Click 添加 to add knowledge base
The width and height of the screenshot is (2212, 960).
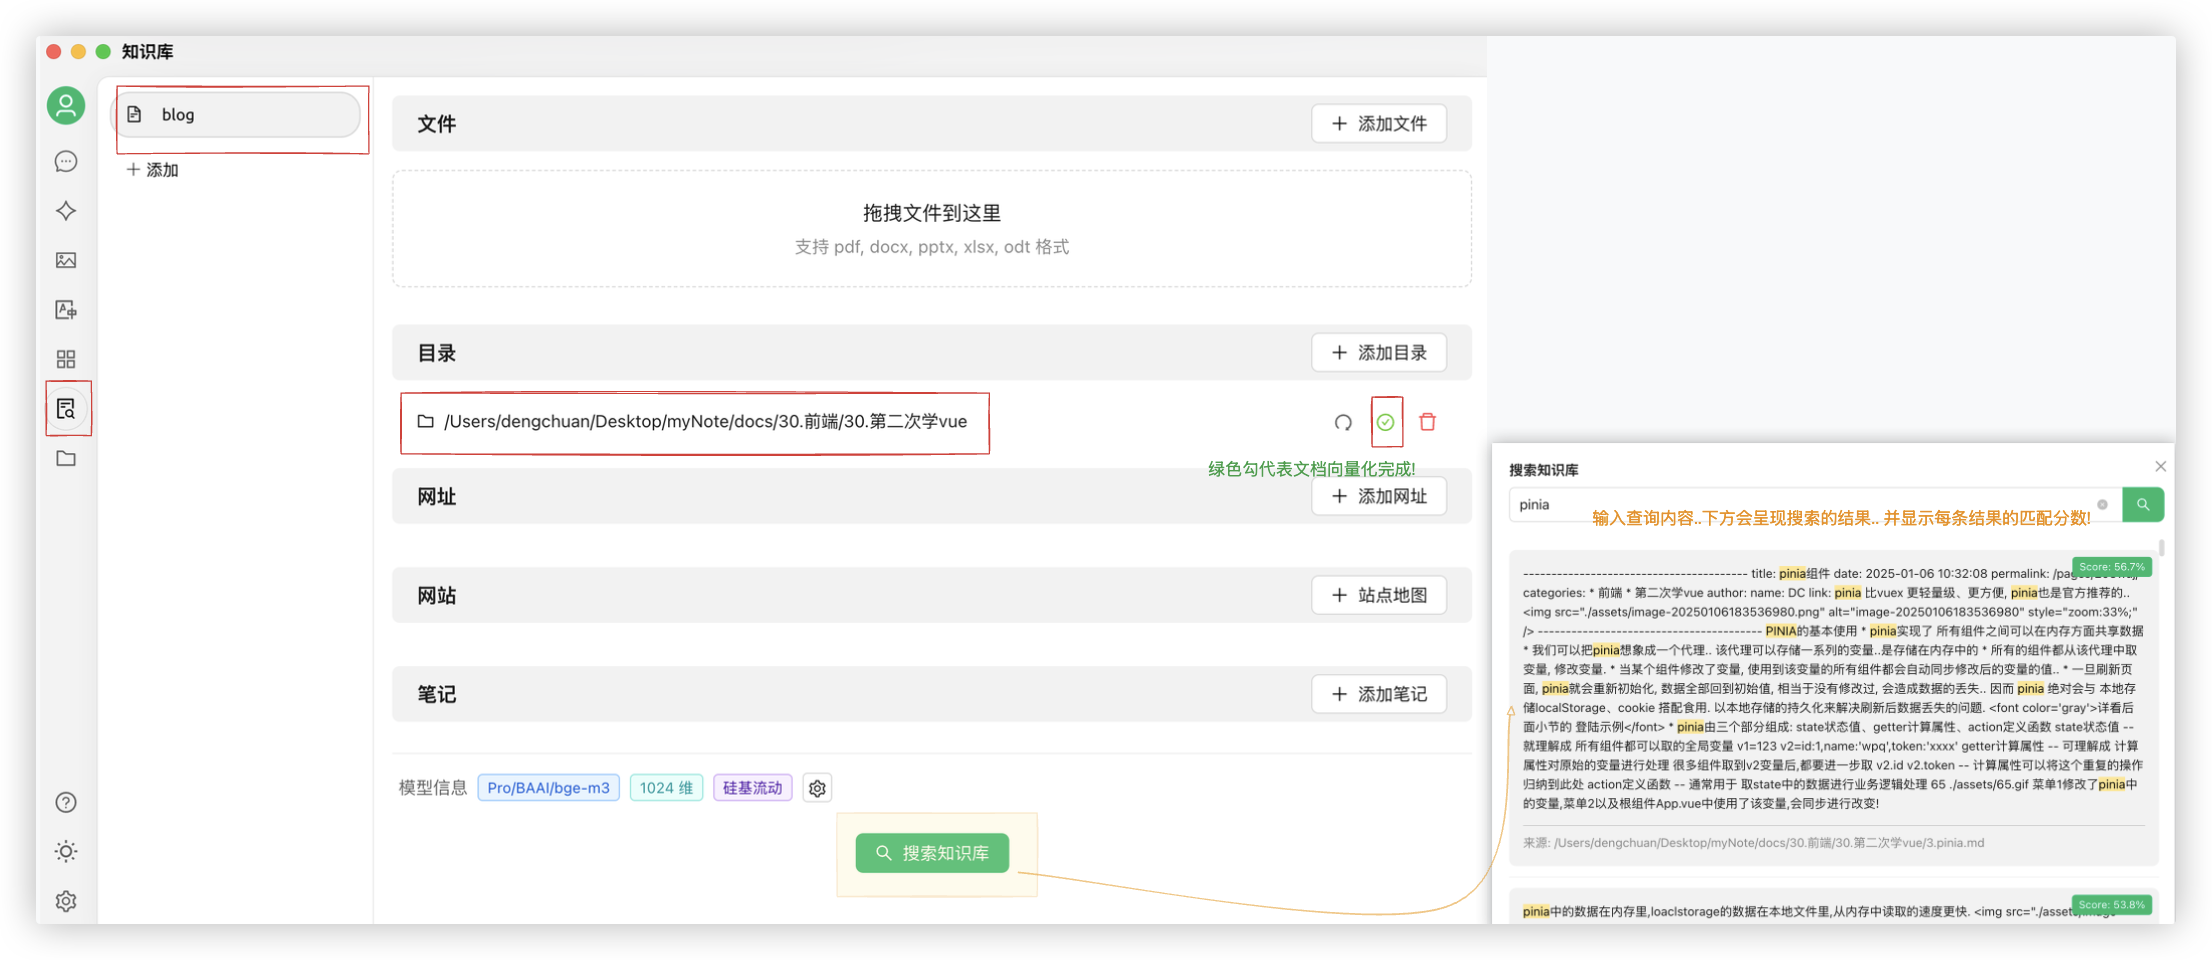(153, 170)
